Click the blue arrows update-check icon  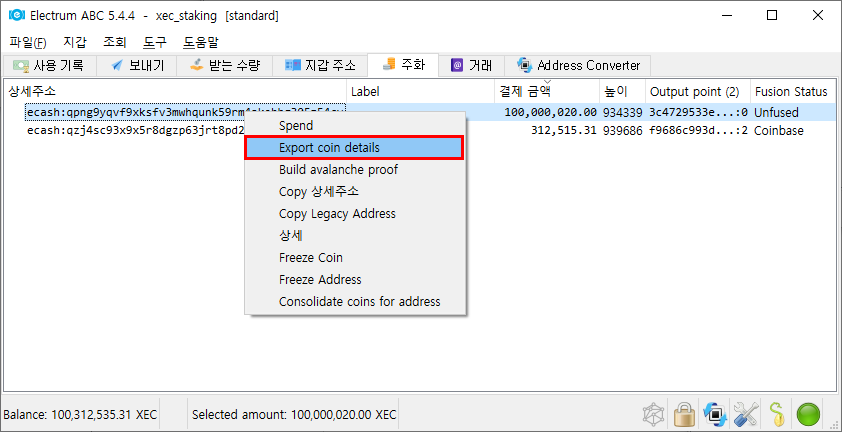coord(715,414)
